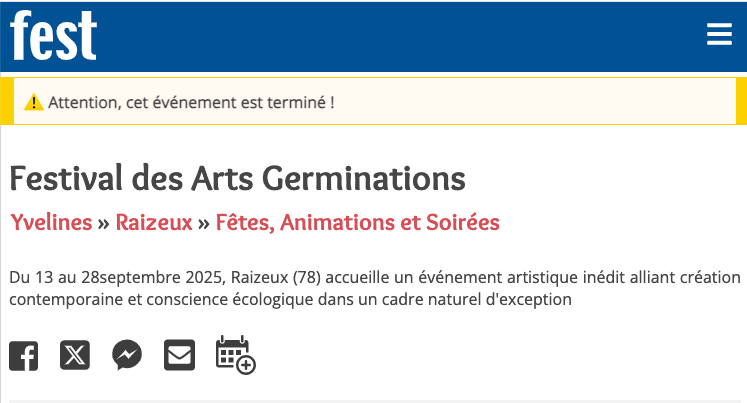The height and width of the screenshot is (403, 747).
Task: Click the » separator after Raizeux
Action: coord(204,222)
